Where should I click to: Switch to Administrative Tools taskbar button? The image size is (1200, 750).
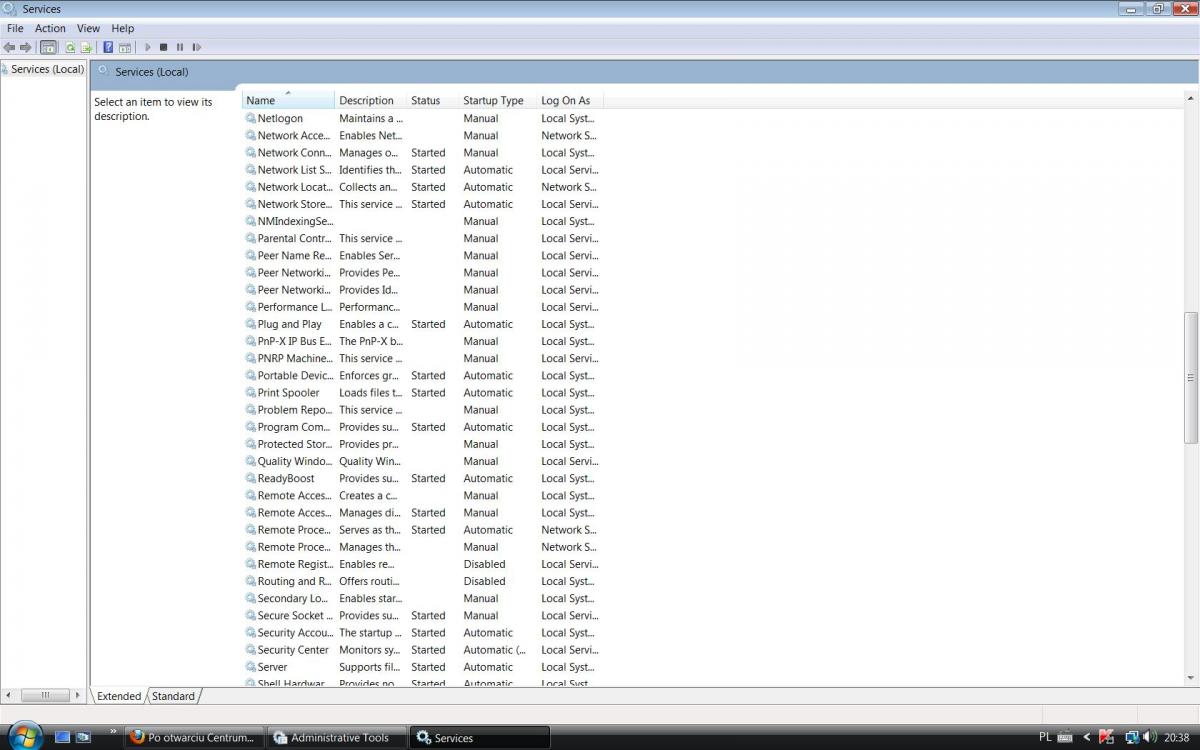click(337, 738)
